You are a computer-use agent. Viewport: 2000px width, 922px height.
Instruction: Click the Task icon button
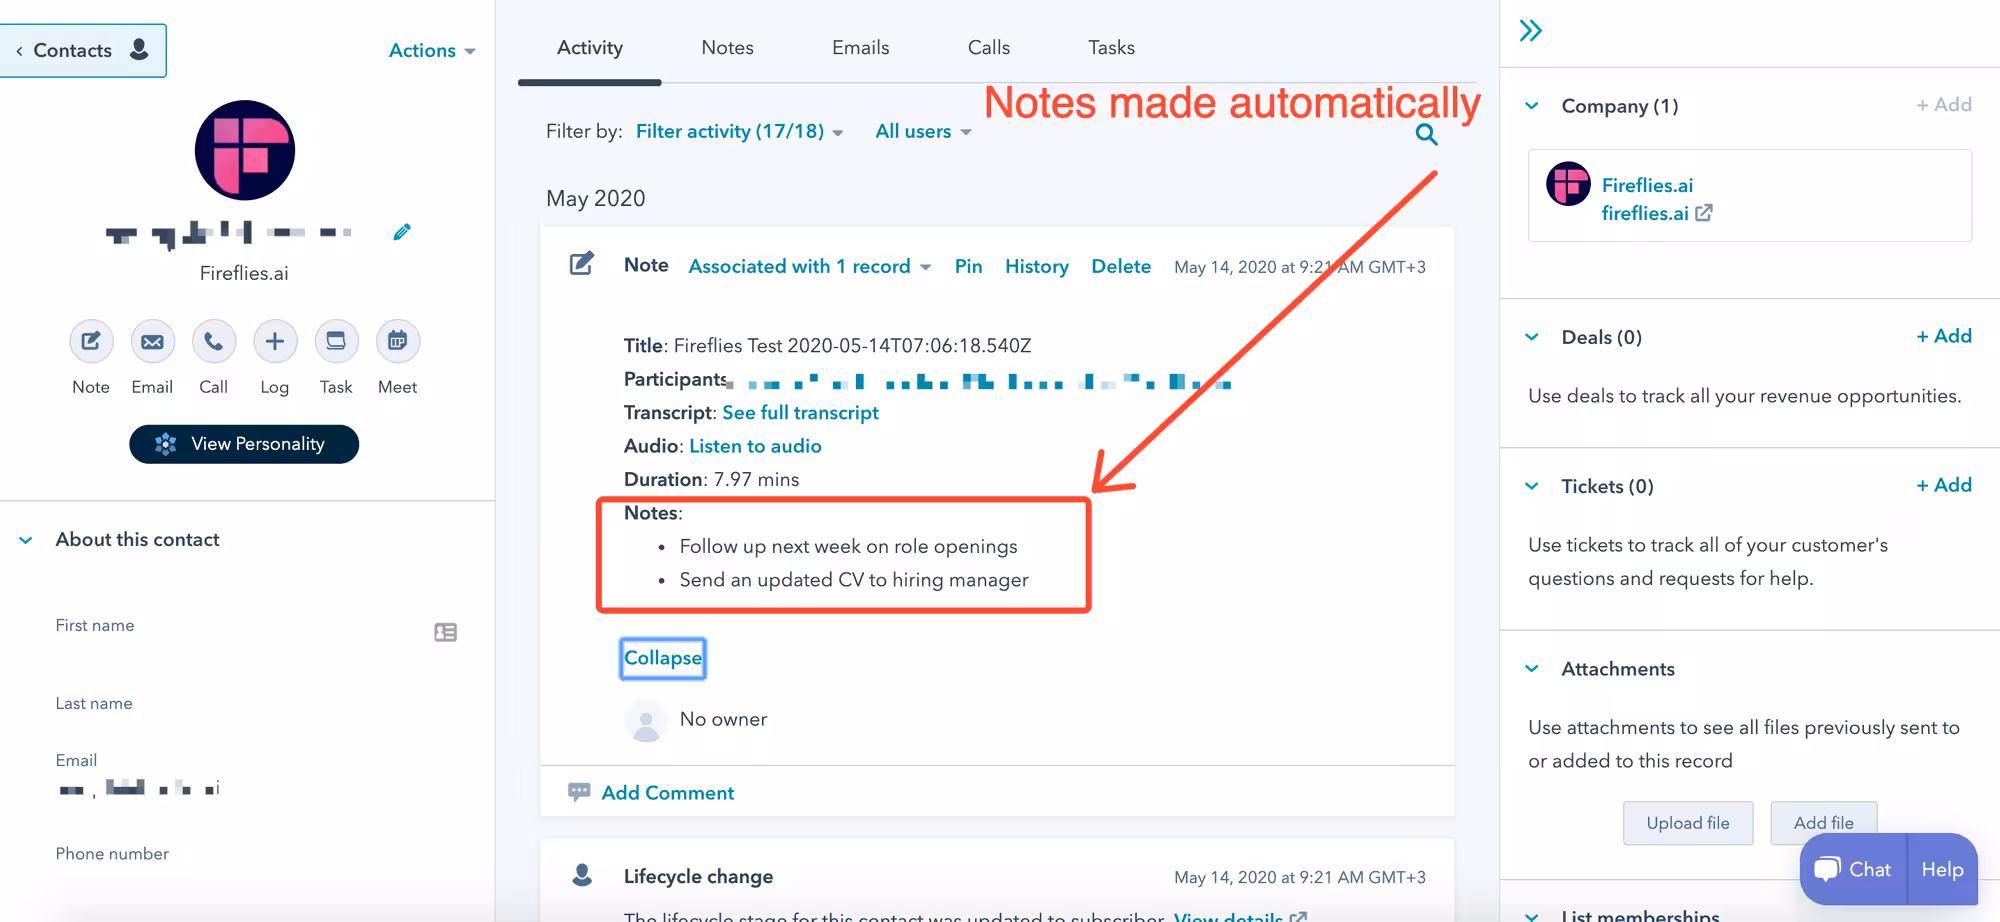click(x=336, y=342)
